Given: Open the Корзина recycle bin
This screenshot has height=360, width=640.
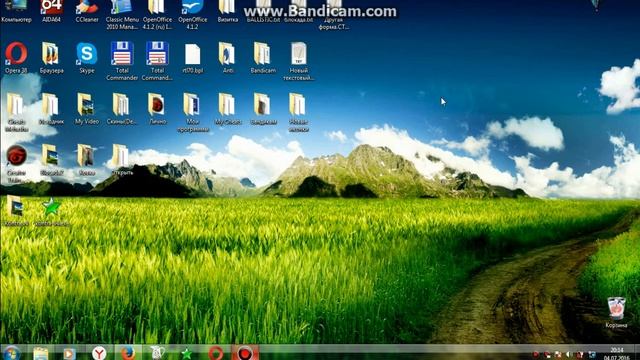Looking at the screenshot, I should click(x=616, y=313).
